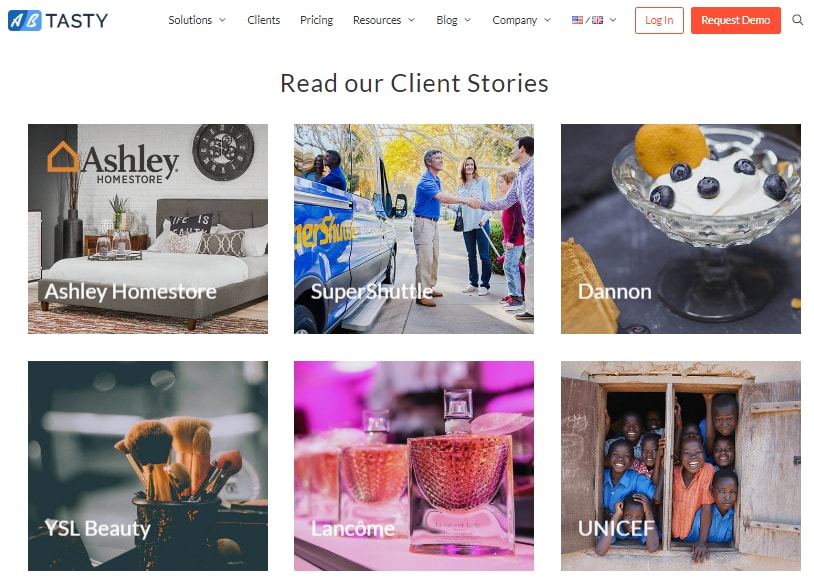The width and height of the screenshot is (814, 587).
Task: Expand the Solutions dropdown chevron
Action: (223, 20)
